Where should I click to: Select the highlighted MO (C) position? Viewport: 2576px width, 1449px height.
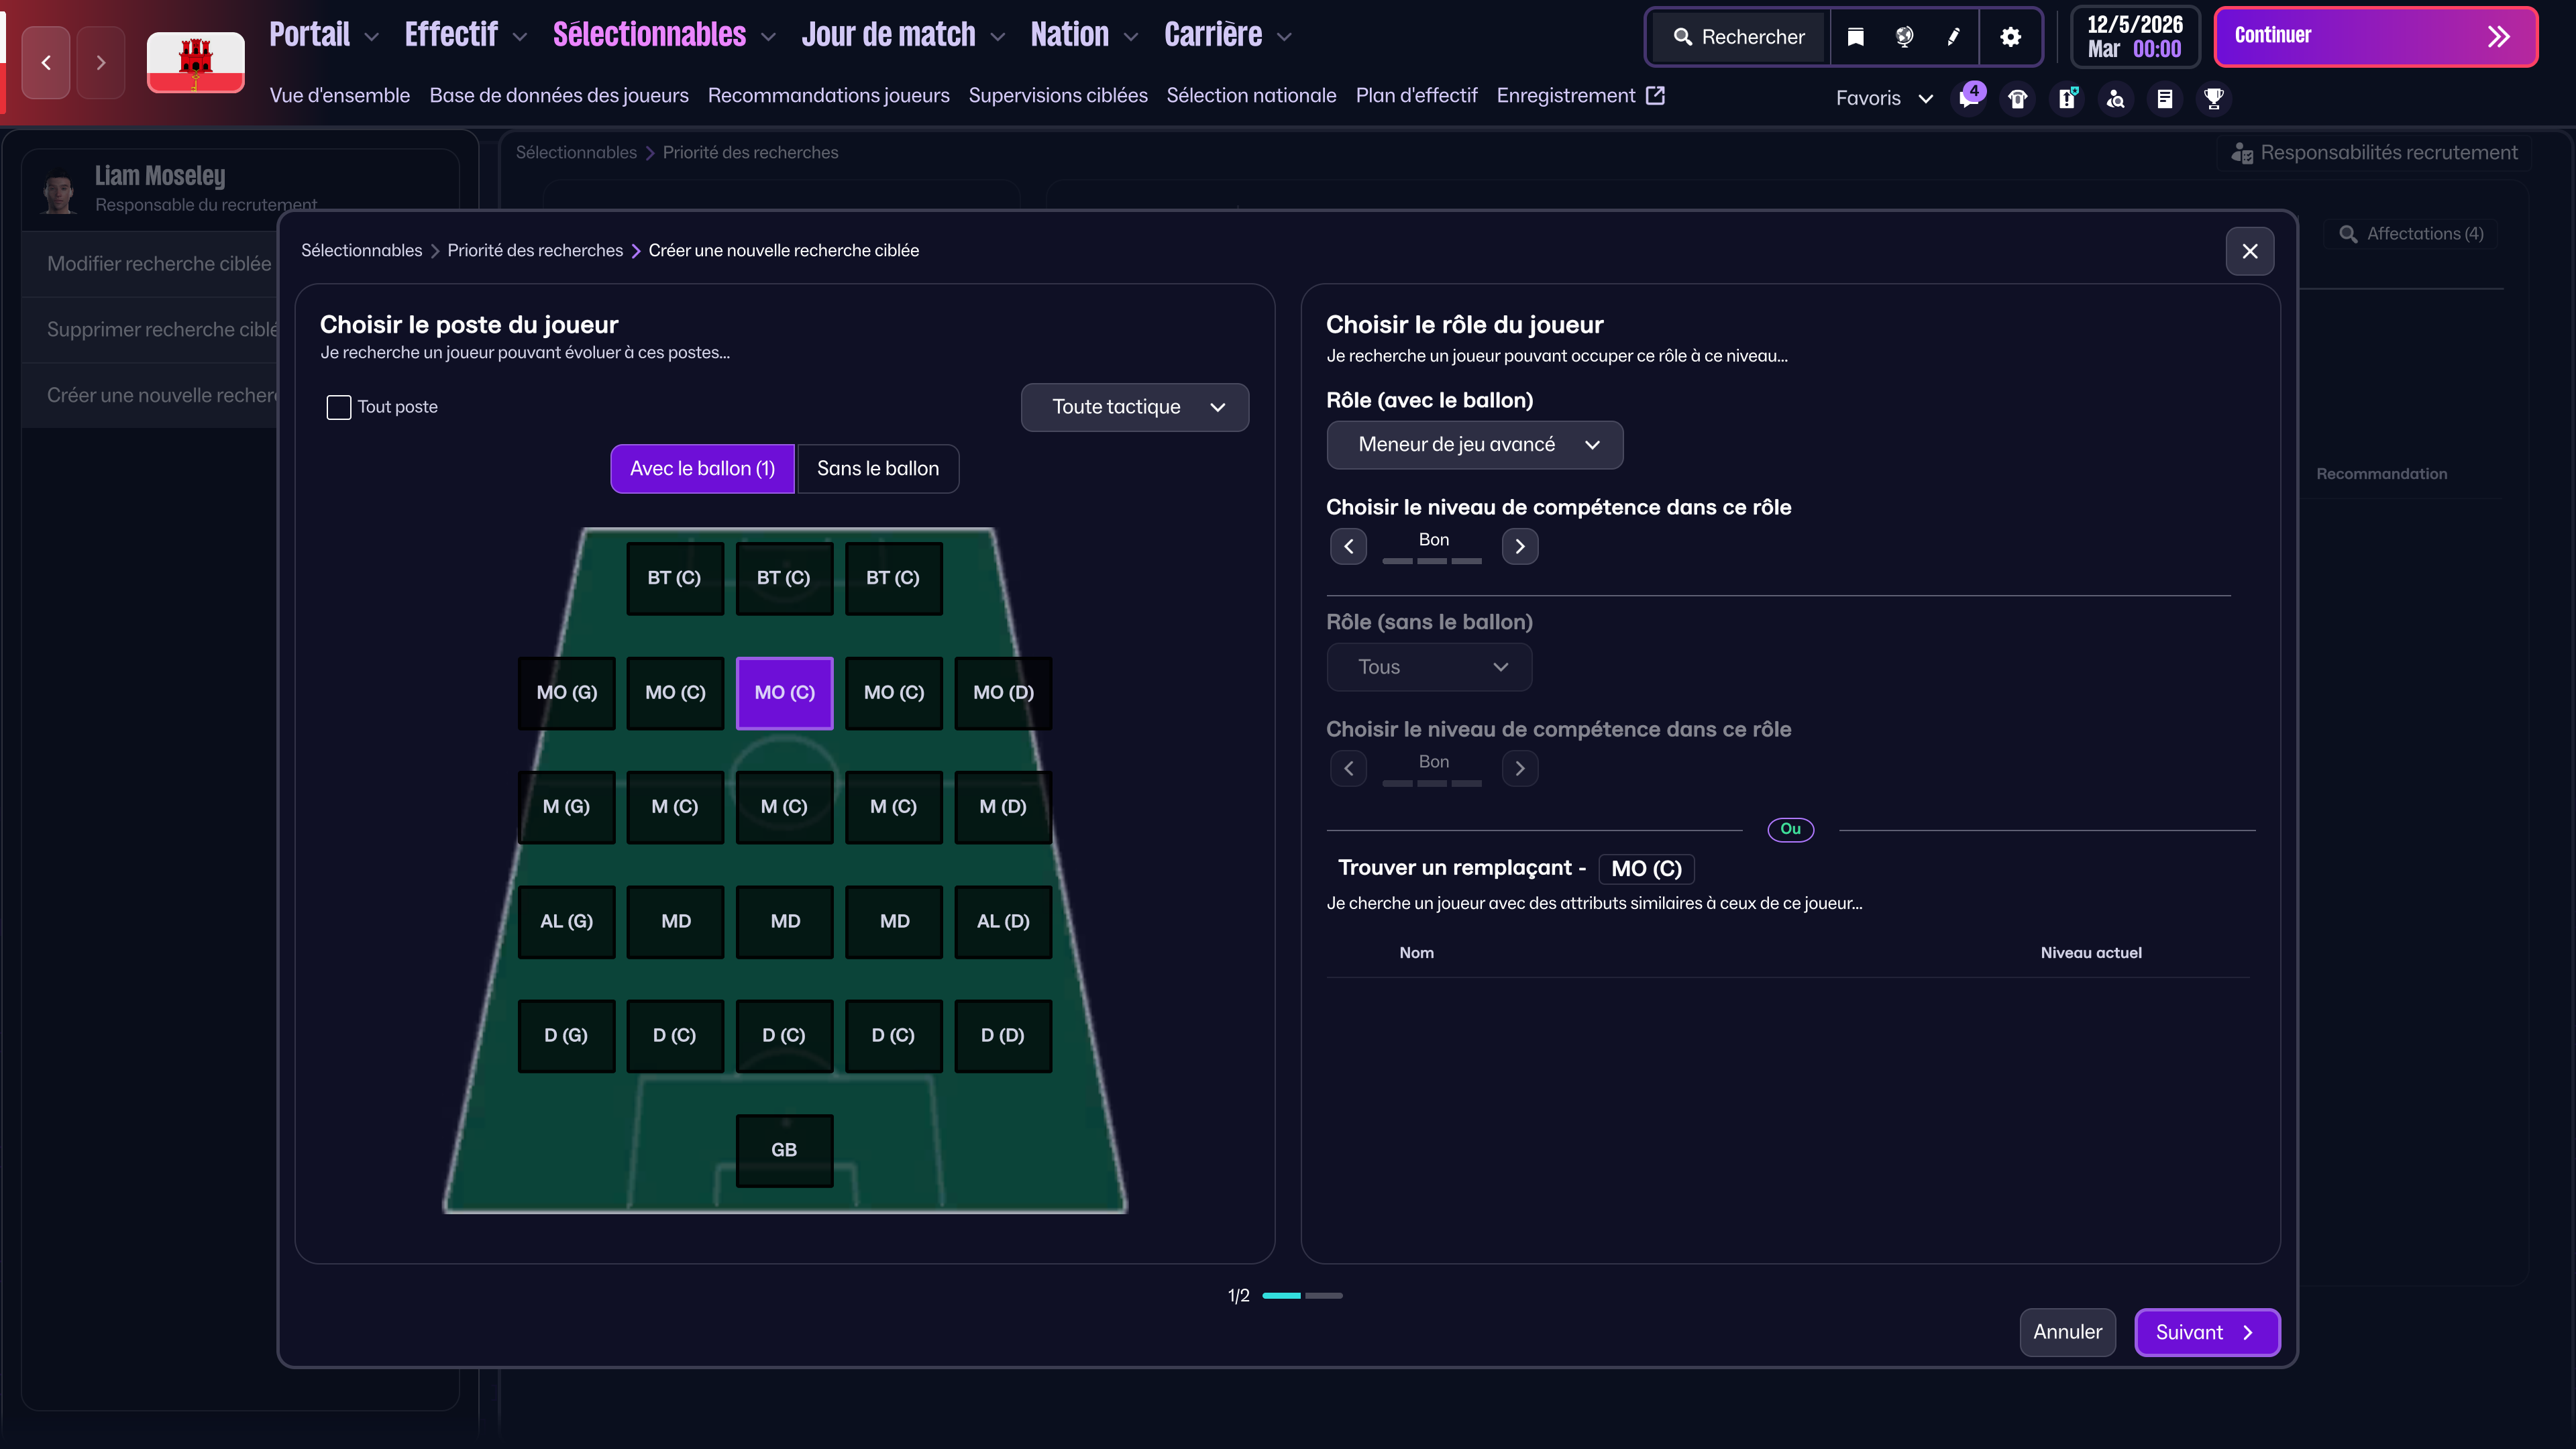(785, 693)
